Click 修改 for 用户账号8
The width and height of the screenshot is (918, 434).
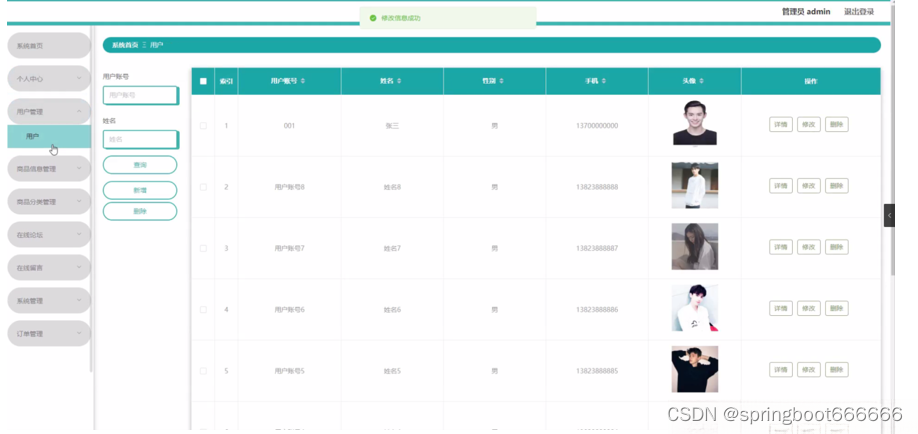click(809, 186)
